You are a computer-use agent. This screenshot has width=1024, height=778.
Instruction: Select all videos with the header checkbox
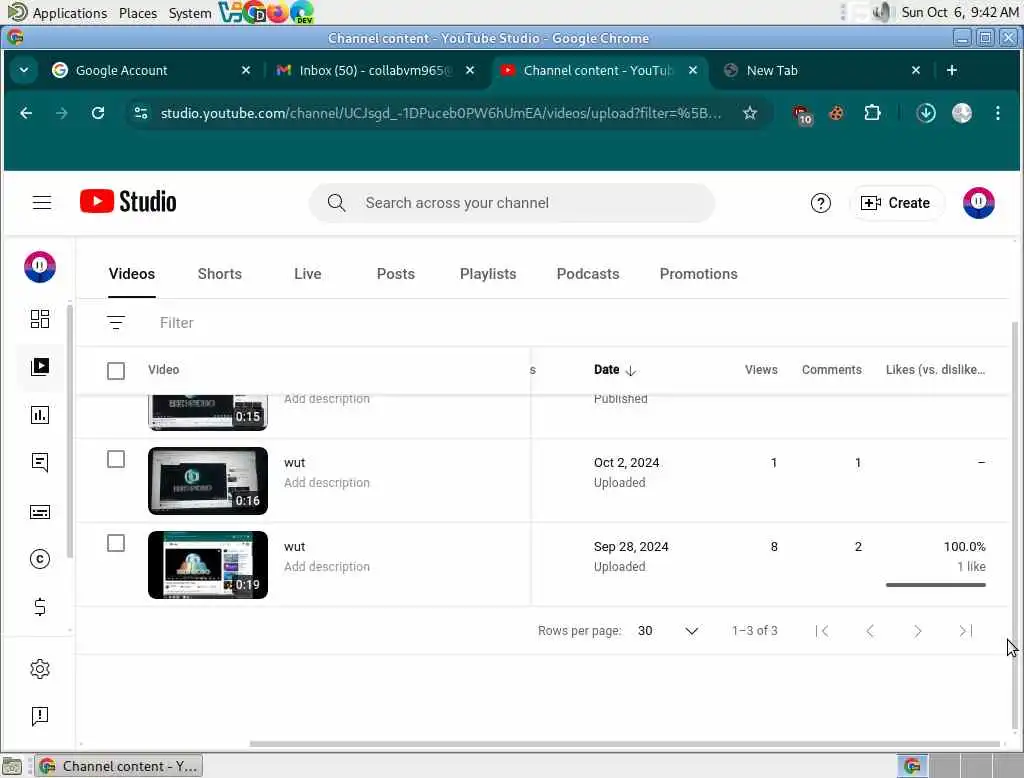[116, 370]
